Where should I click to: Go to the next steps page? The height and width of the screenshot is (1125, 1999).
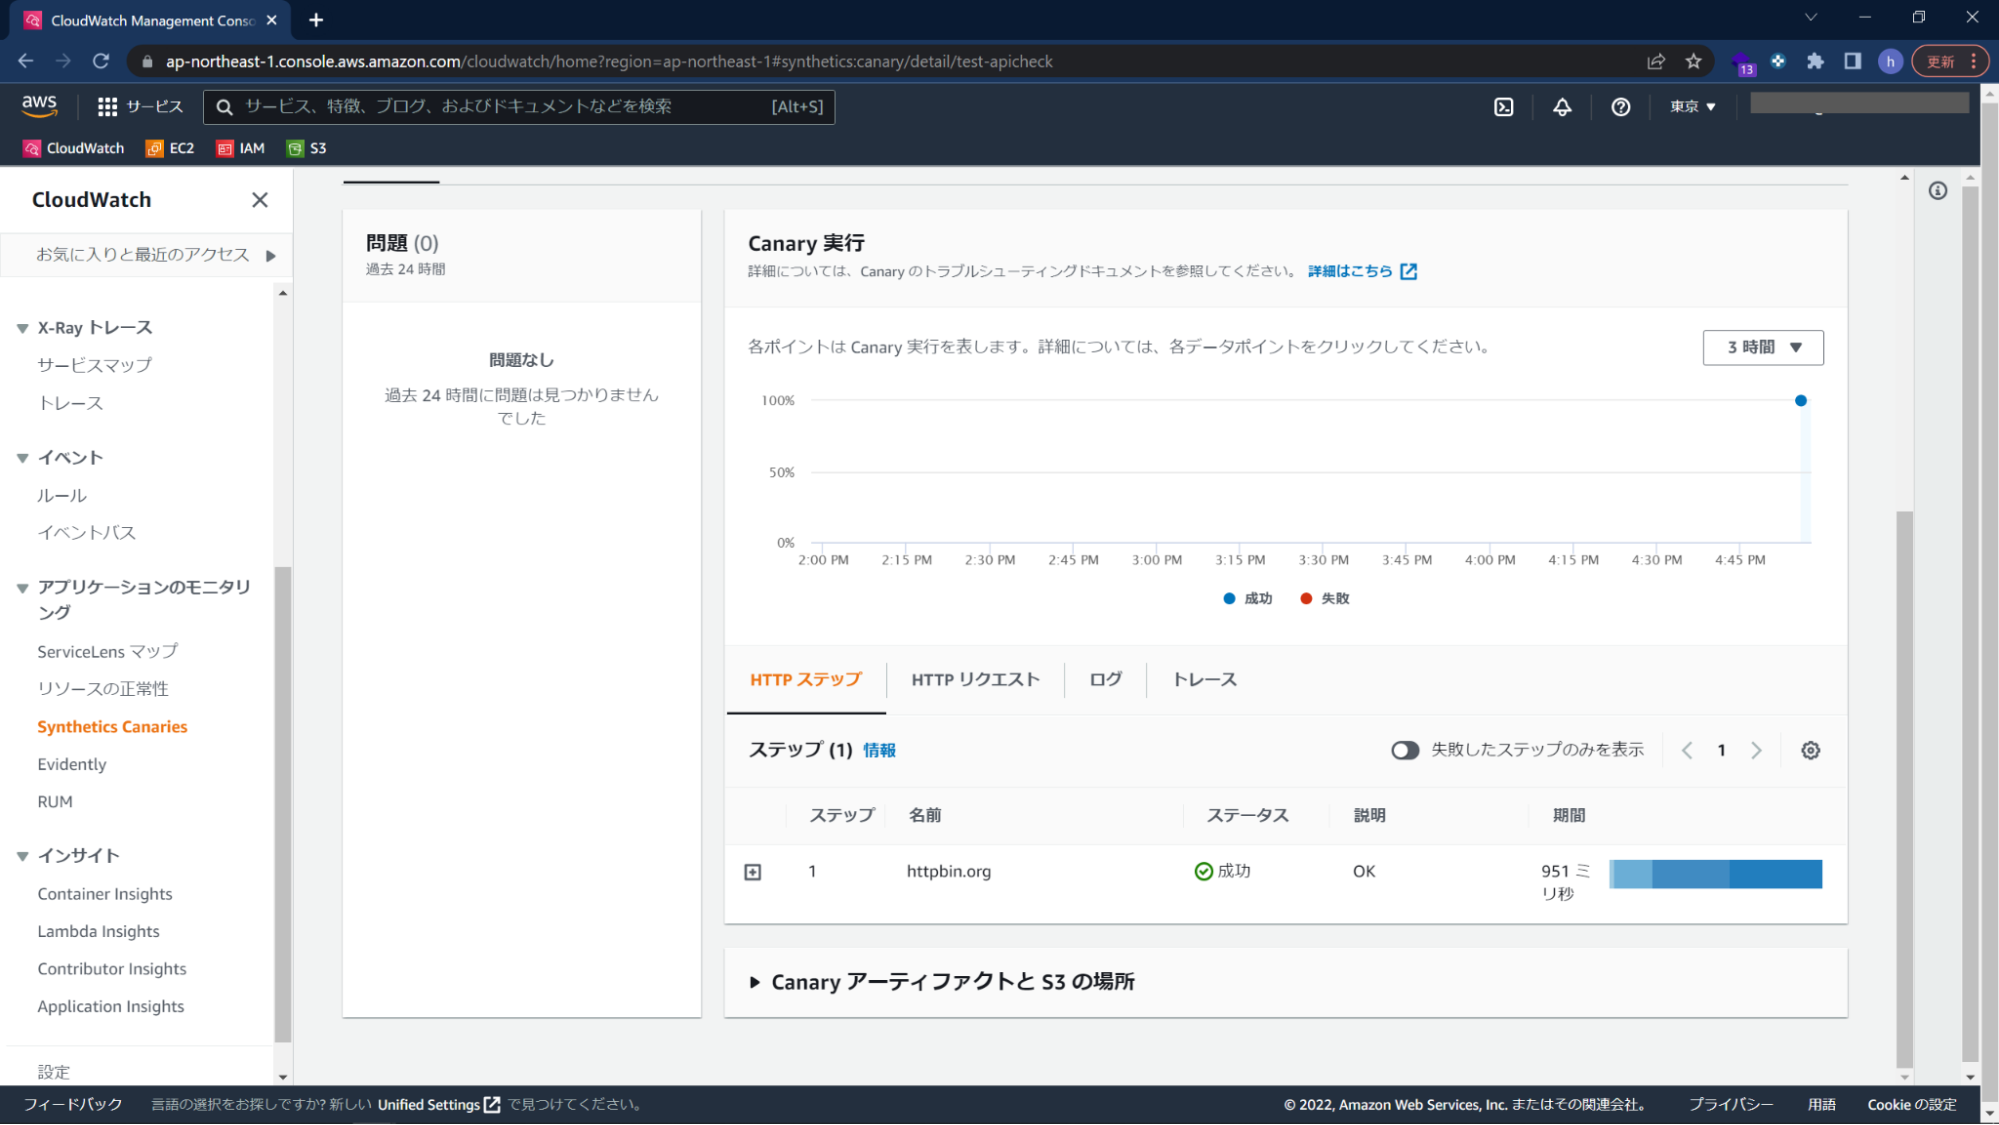pos(1756,751)
